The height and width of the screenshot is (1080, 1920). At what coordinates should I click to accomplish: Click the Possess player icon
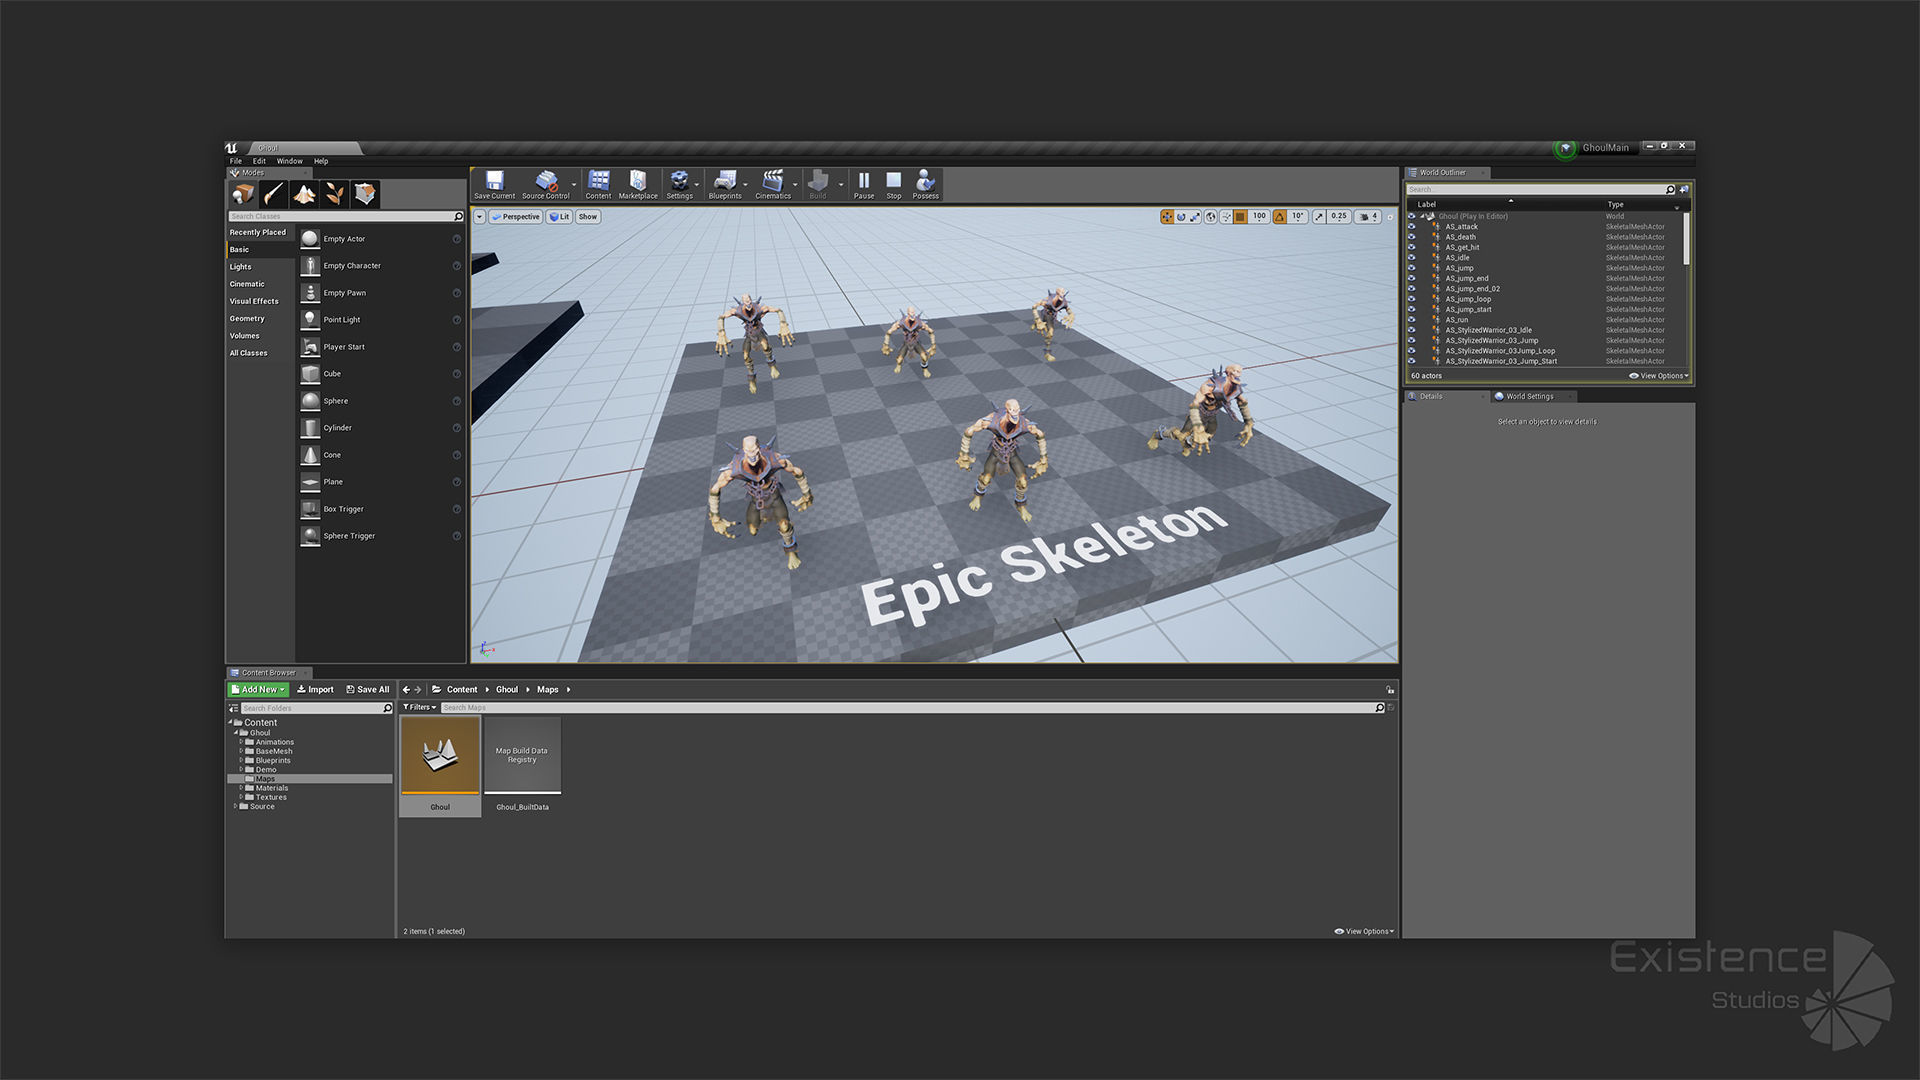[x=925, y=183]
